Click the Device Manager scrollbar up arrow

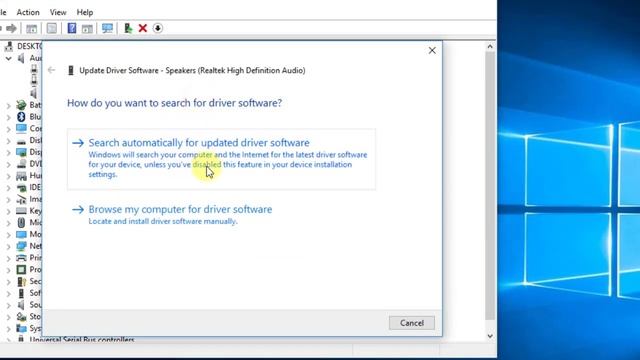490,47
